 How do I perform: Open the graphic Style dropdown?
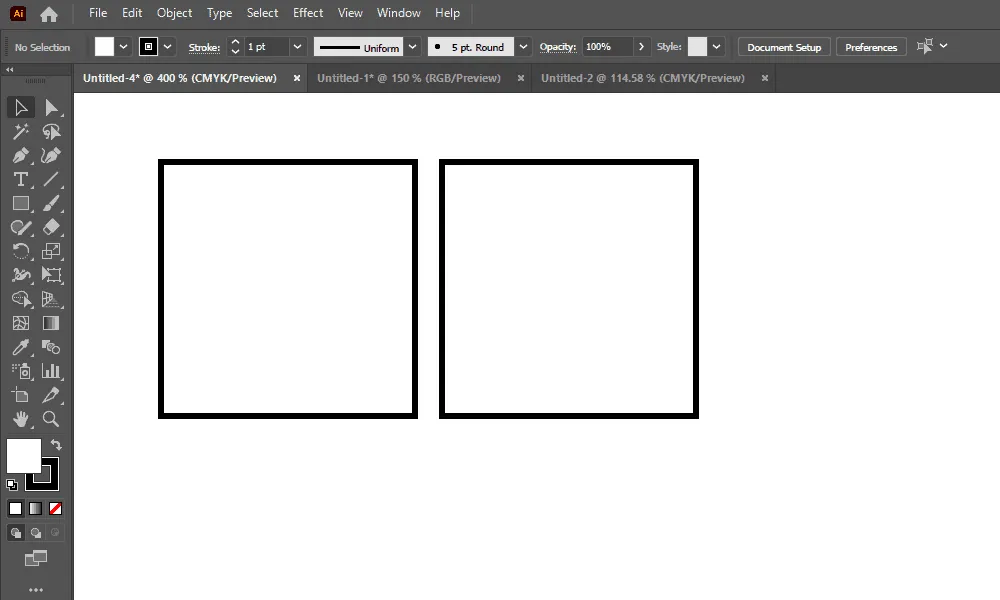(x=716, y=47)
